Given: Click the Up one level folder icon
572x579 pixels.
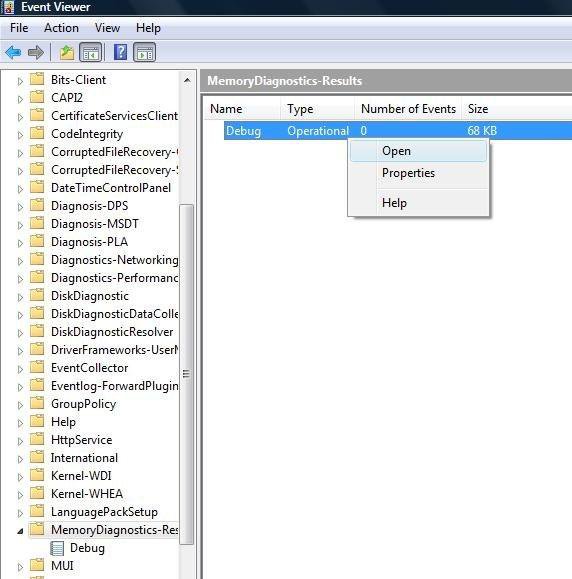Looking at the screenshot, I should click(x=67, y=52).
